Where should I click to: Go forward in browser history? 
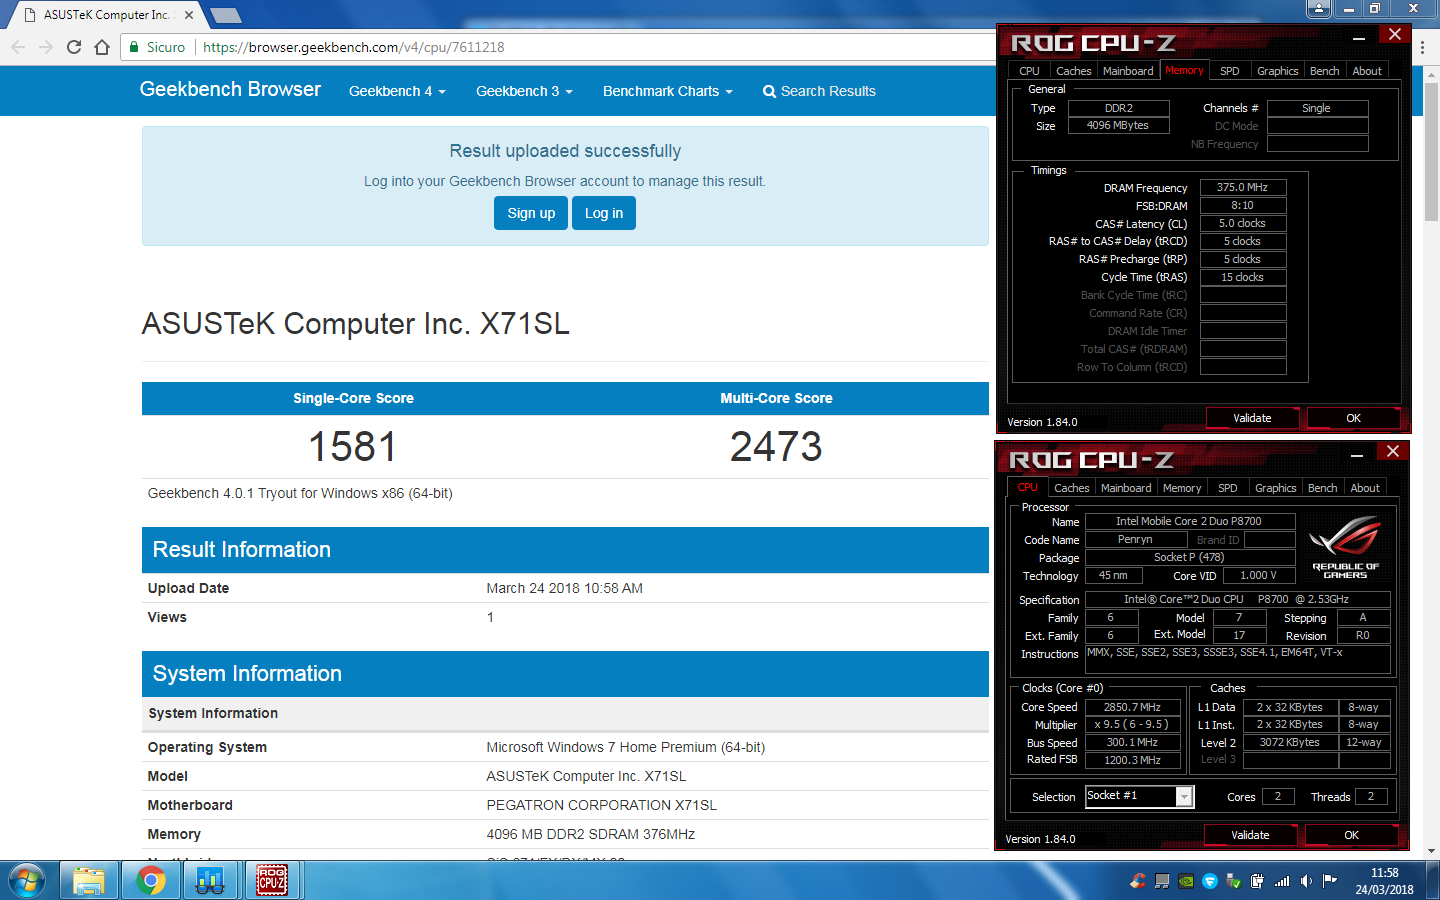coord(46,47)
